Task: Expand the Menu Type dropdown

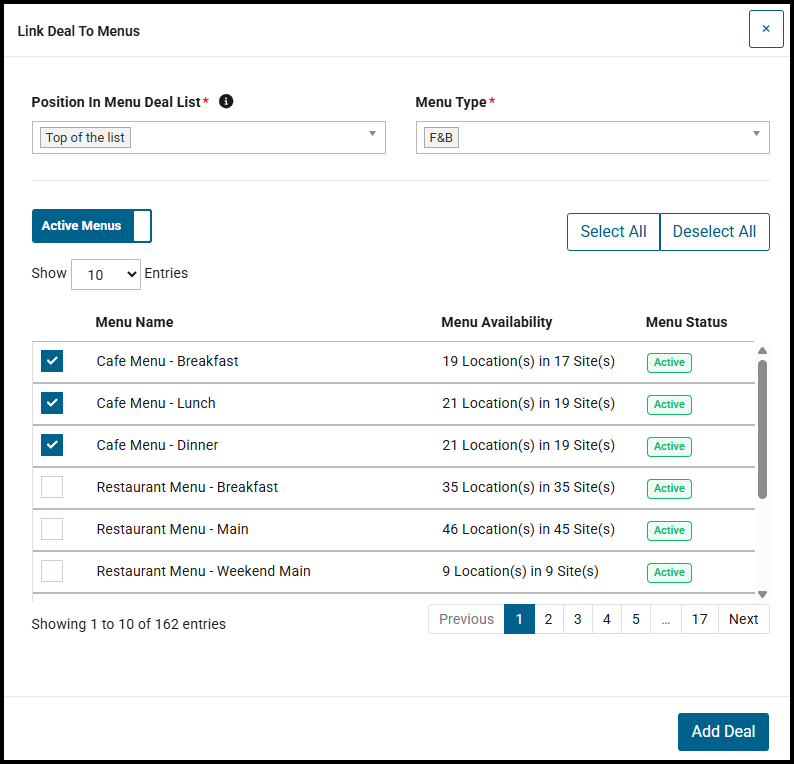Action: click(x=592, y=137)
